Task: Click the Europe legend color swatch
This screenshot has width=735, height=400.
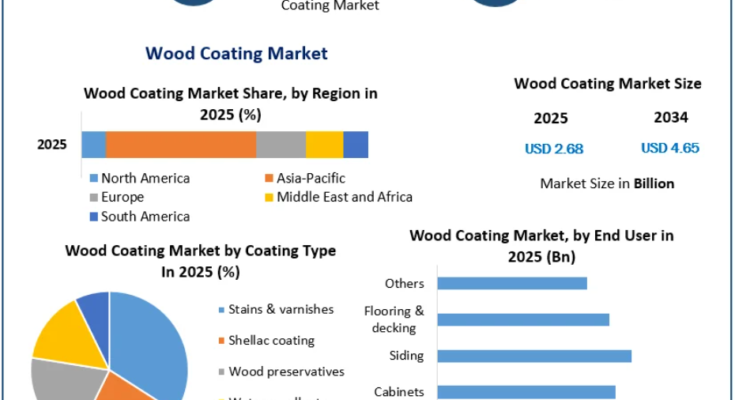Action: coord(94,197)
